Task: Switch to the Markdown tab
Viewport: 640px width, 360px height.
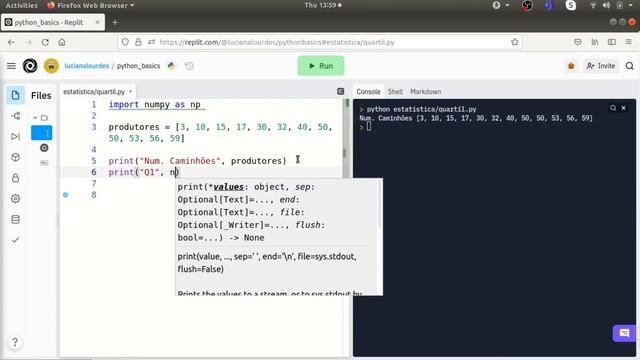Action: pos(425,91)
